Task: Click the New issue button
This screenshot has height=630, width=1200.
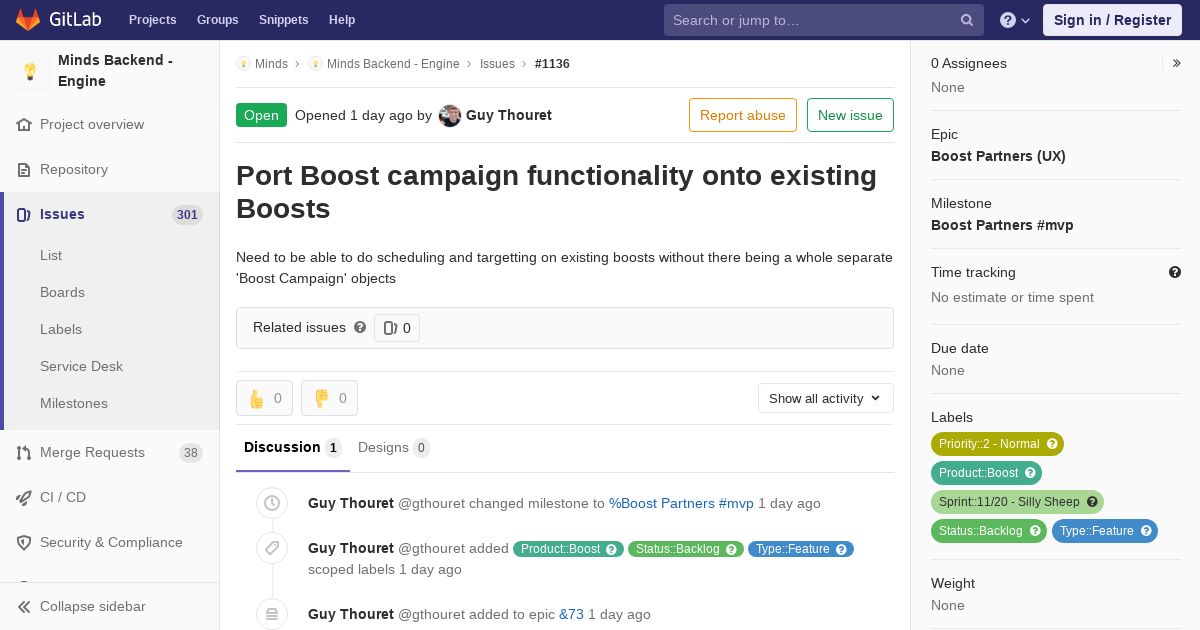Action: pos(850,115)
